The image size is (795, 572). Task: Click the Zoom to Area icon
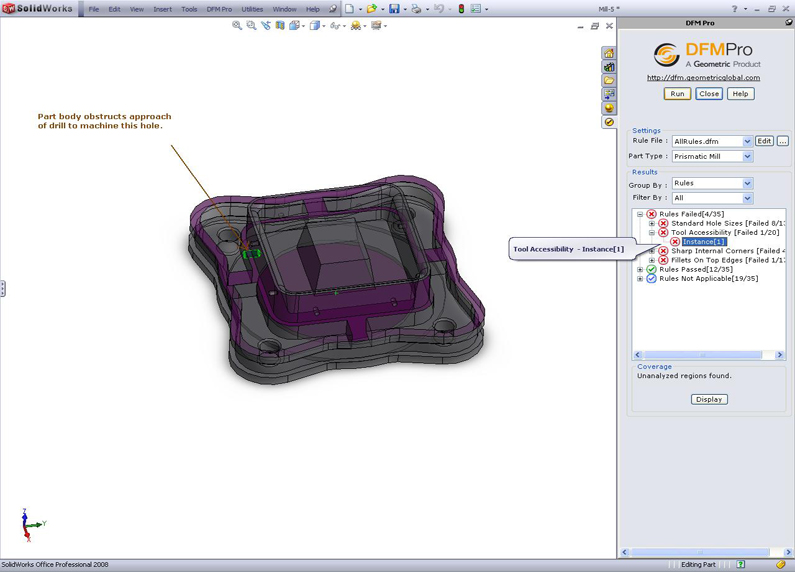pos(251,25)
